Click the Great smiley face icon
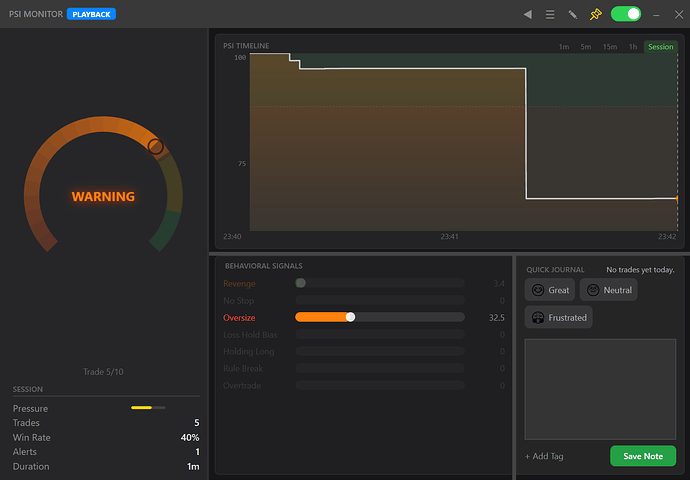 [538, 290]
